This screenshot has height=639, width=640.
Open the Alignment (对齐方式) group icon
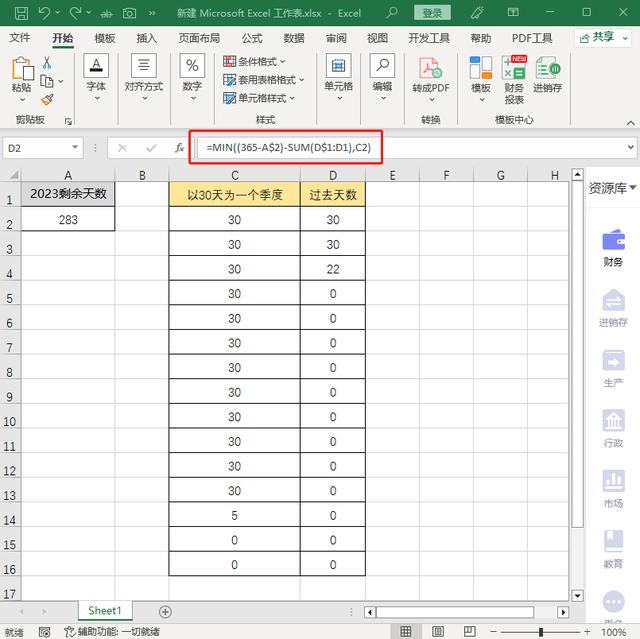[x=144, y=65]
